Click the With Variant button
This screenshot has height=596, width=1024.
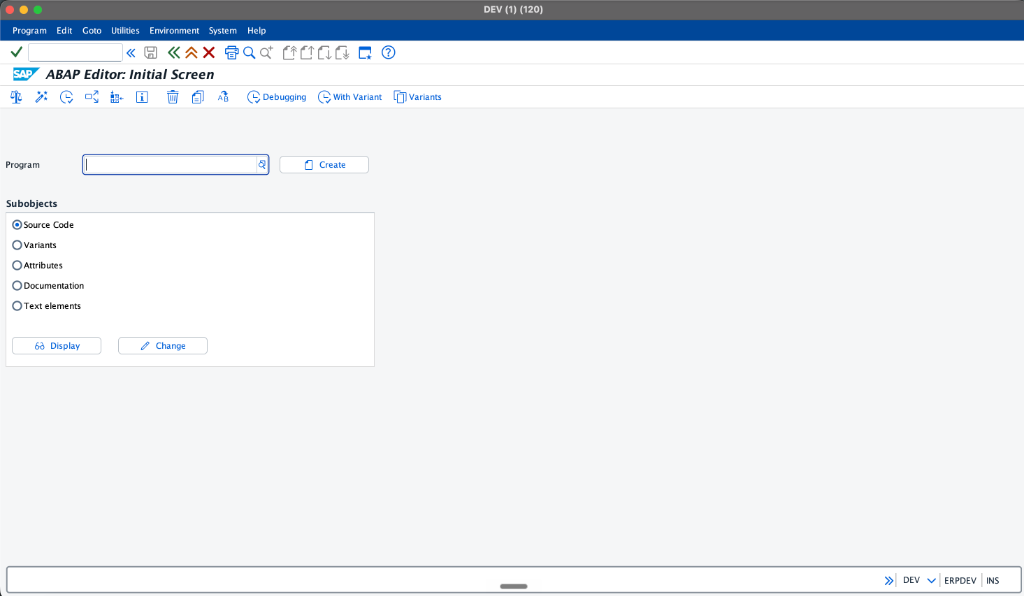(349, 97)
